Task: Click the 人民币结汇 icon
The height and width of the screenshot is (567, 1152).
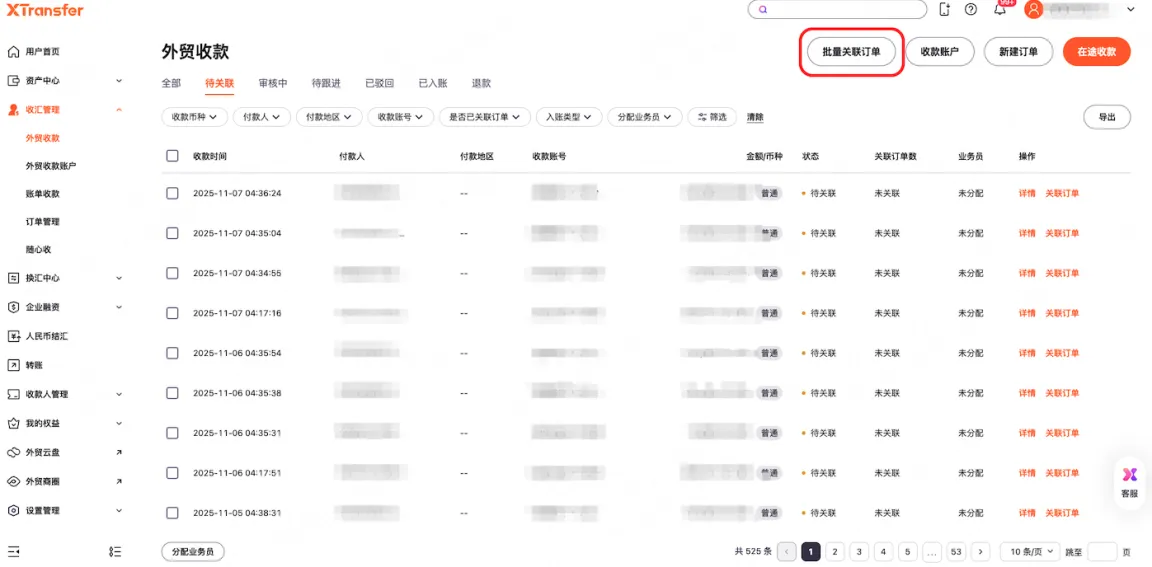Action: [12, 336]
